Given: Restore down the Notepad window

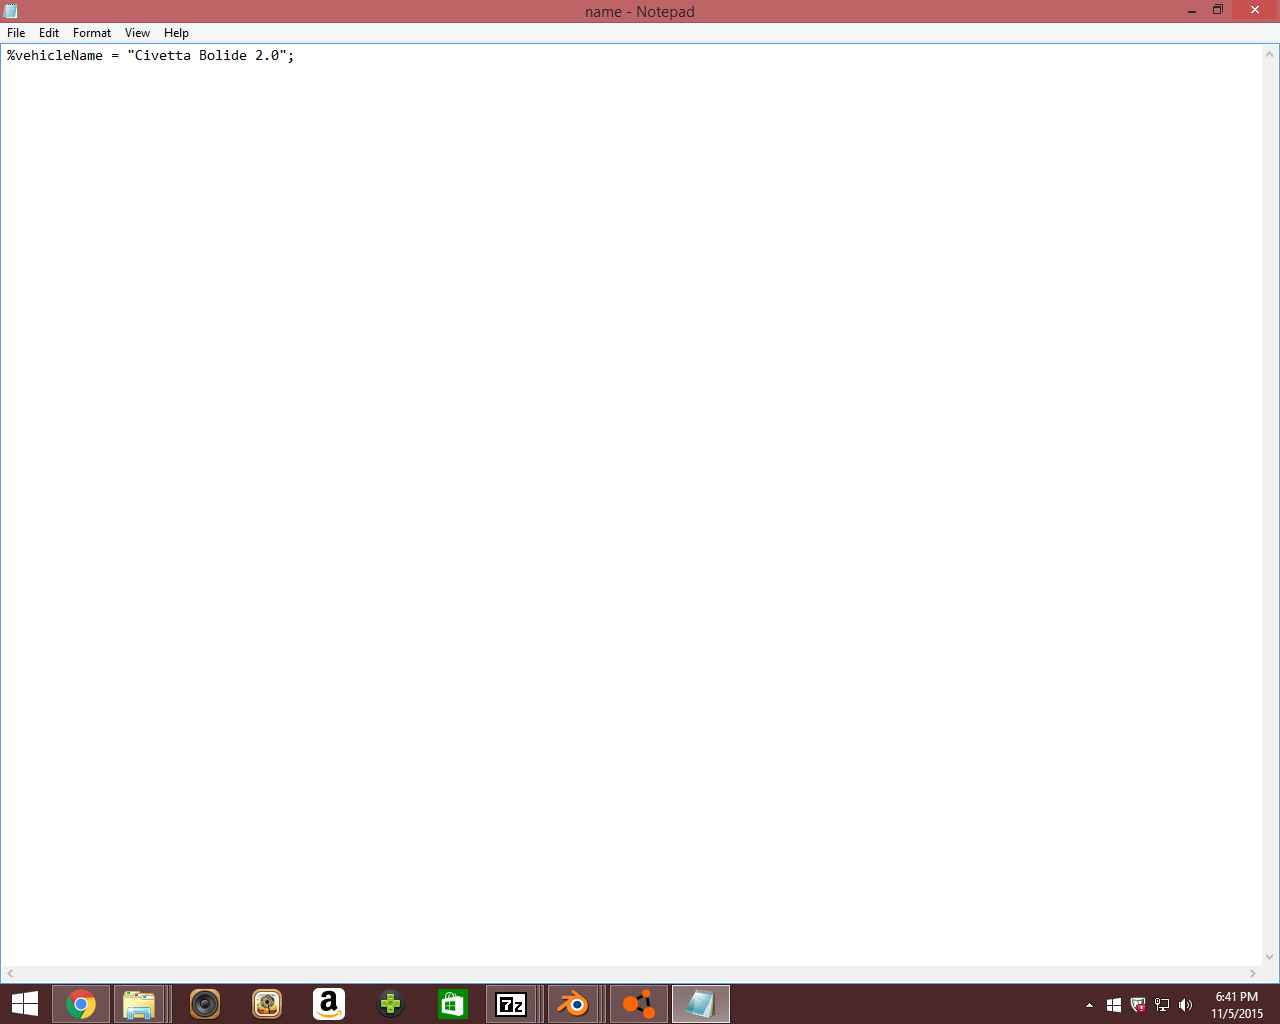Looking at the screenshot, I should 1218,11.
